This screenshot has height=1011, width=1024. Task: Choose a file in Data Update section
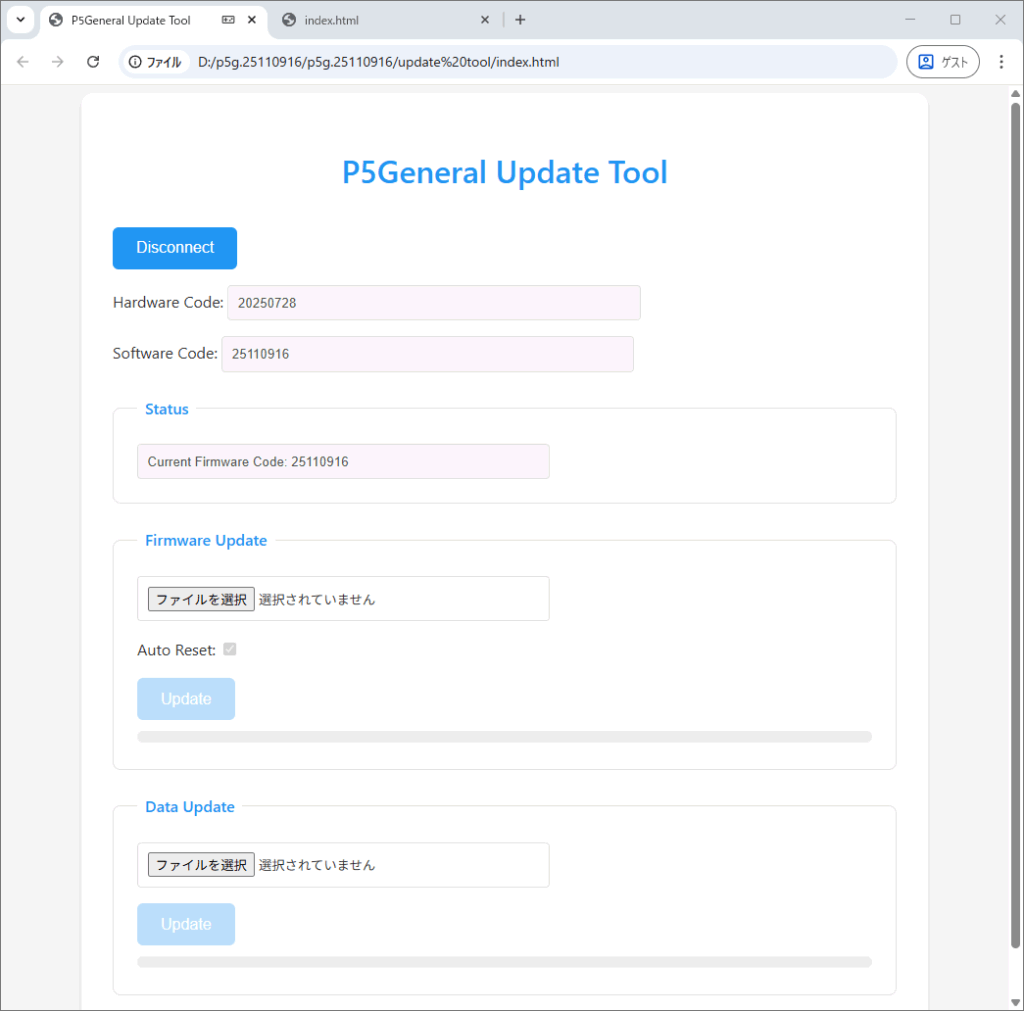tap(201, 865)
